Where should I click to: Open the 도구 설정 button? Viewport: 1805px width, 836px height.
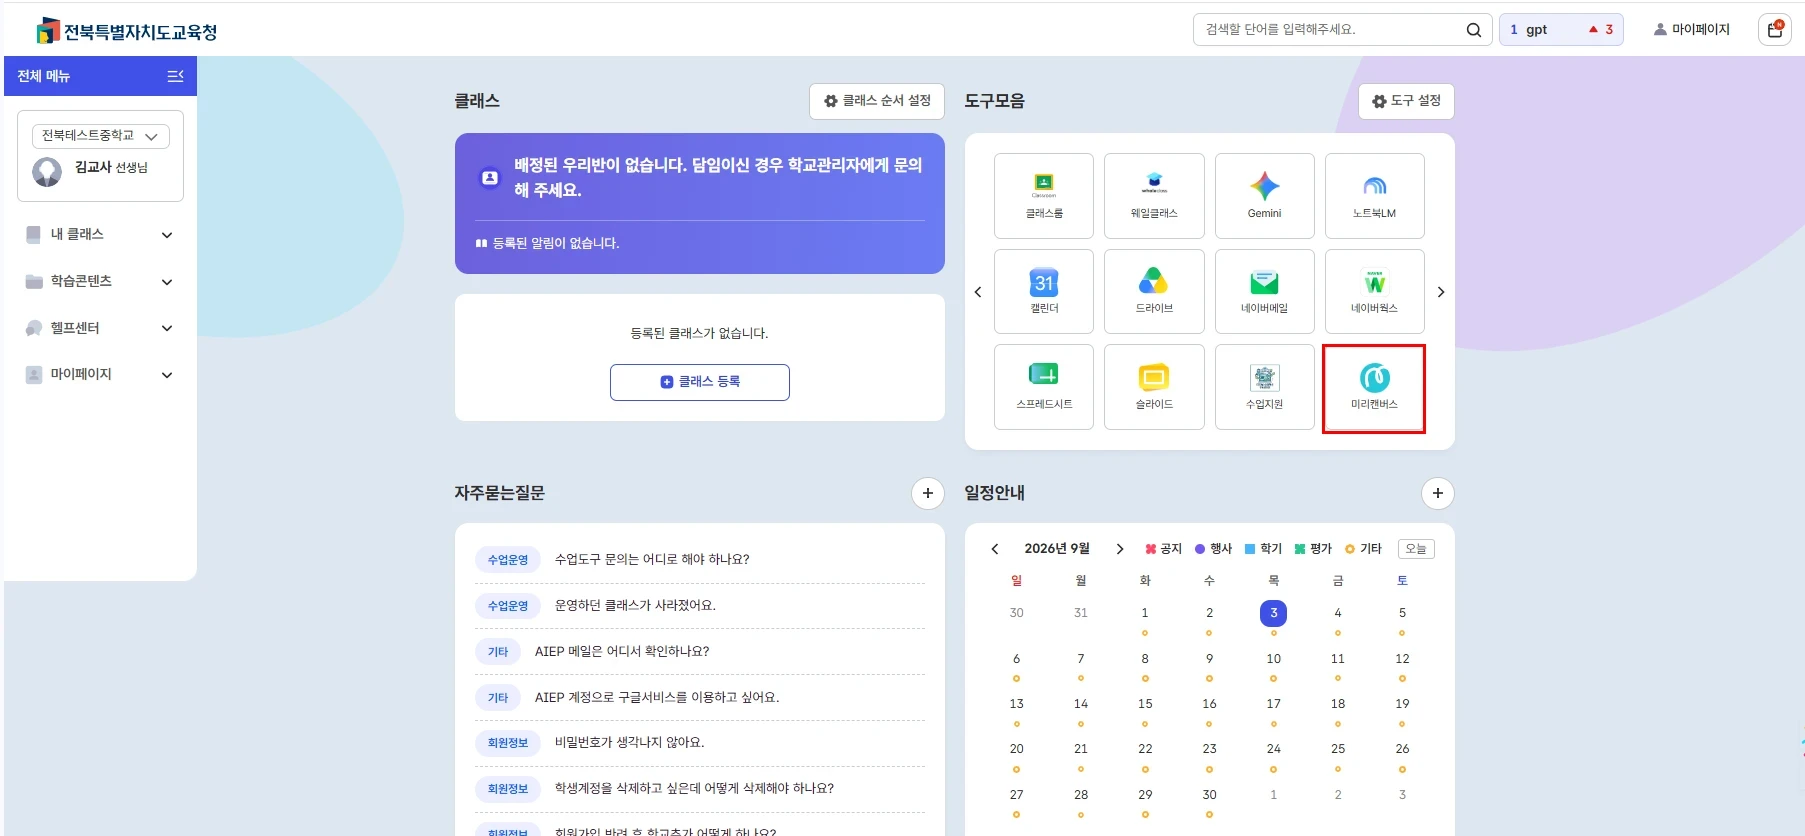(1406, 101)
